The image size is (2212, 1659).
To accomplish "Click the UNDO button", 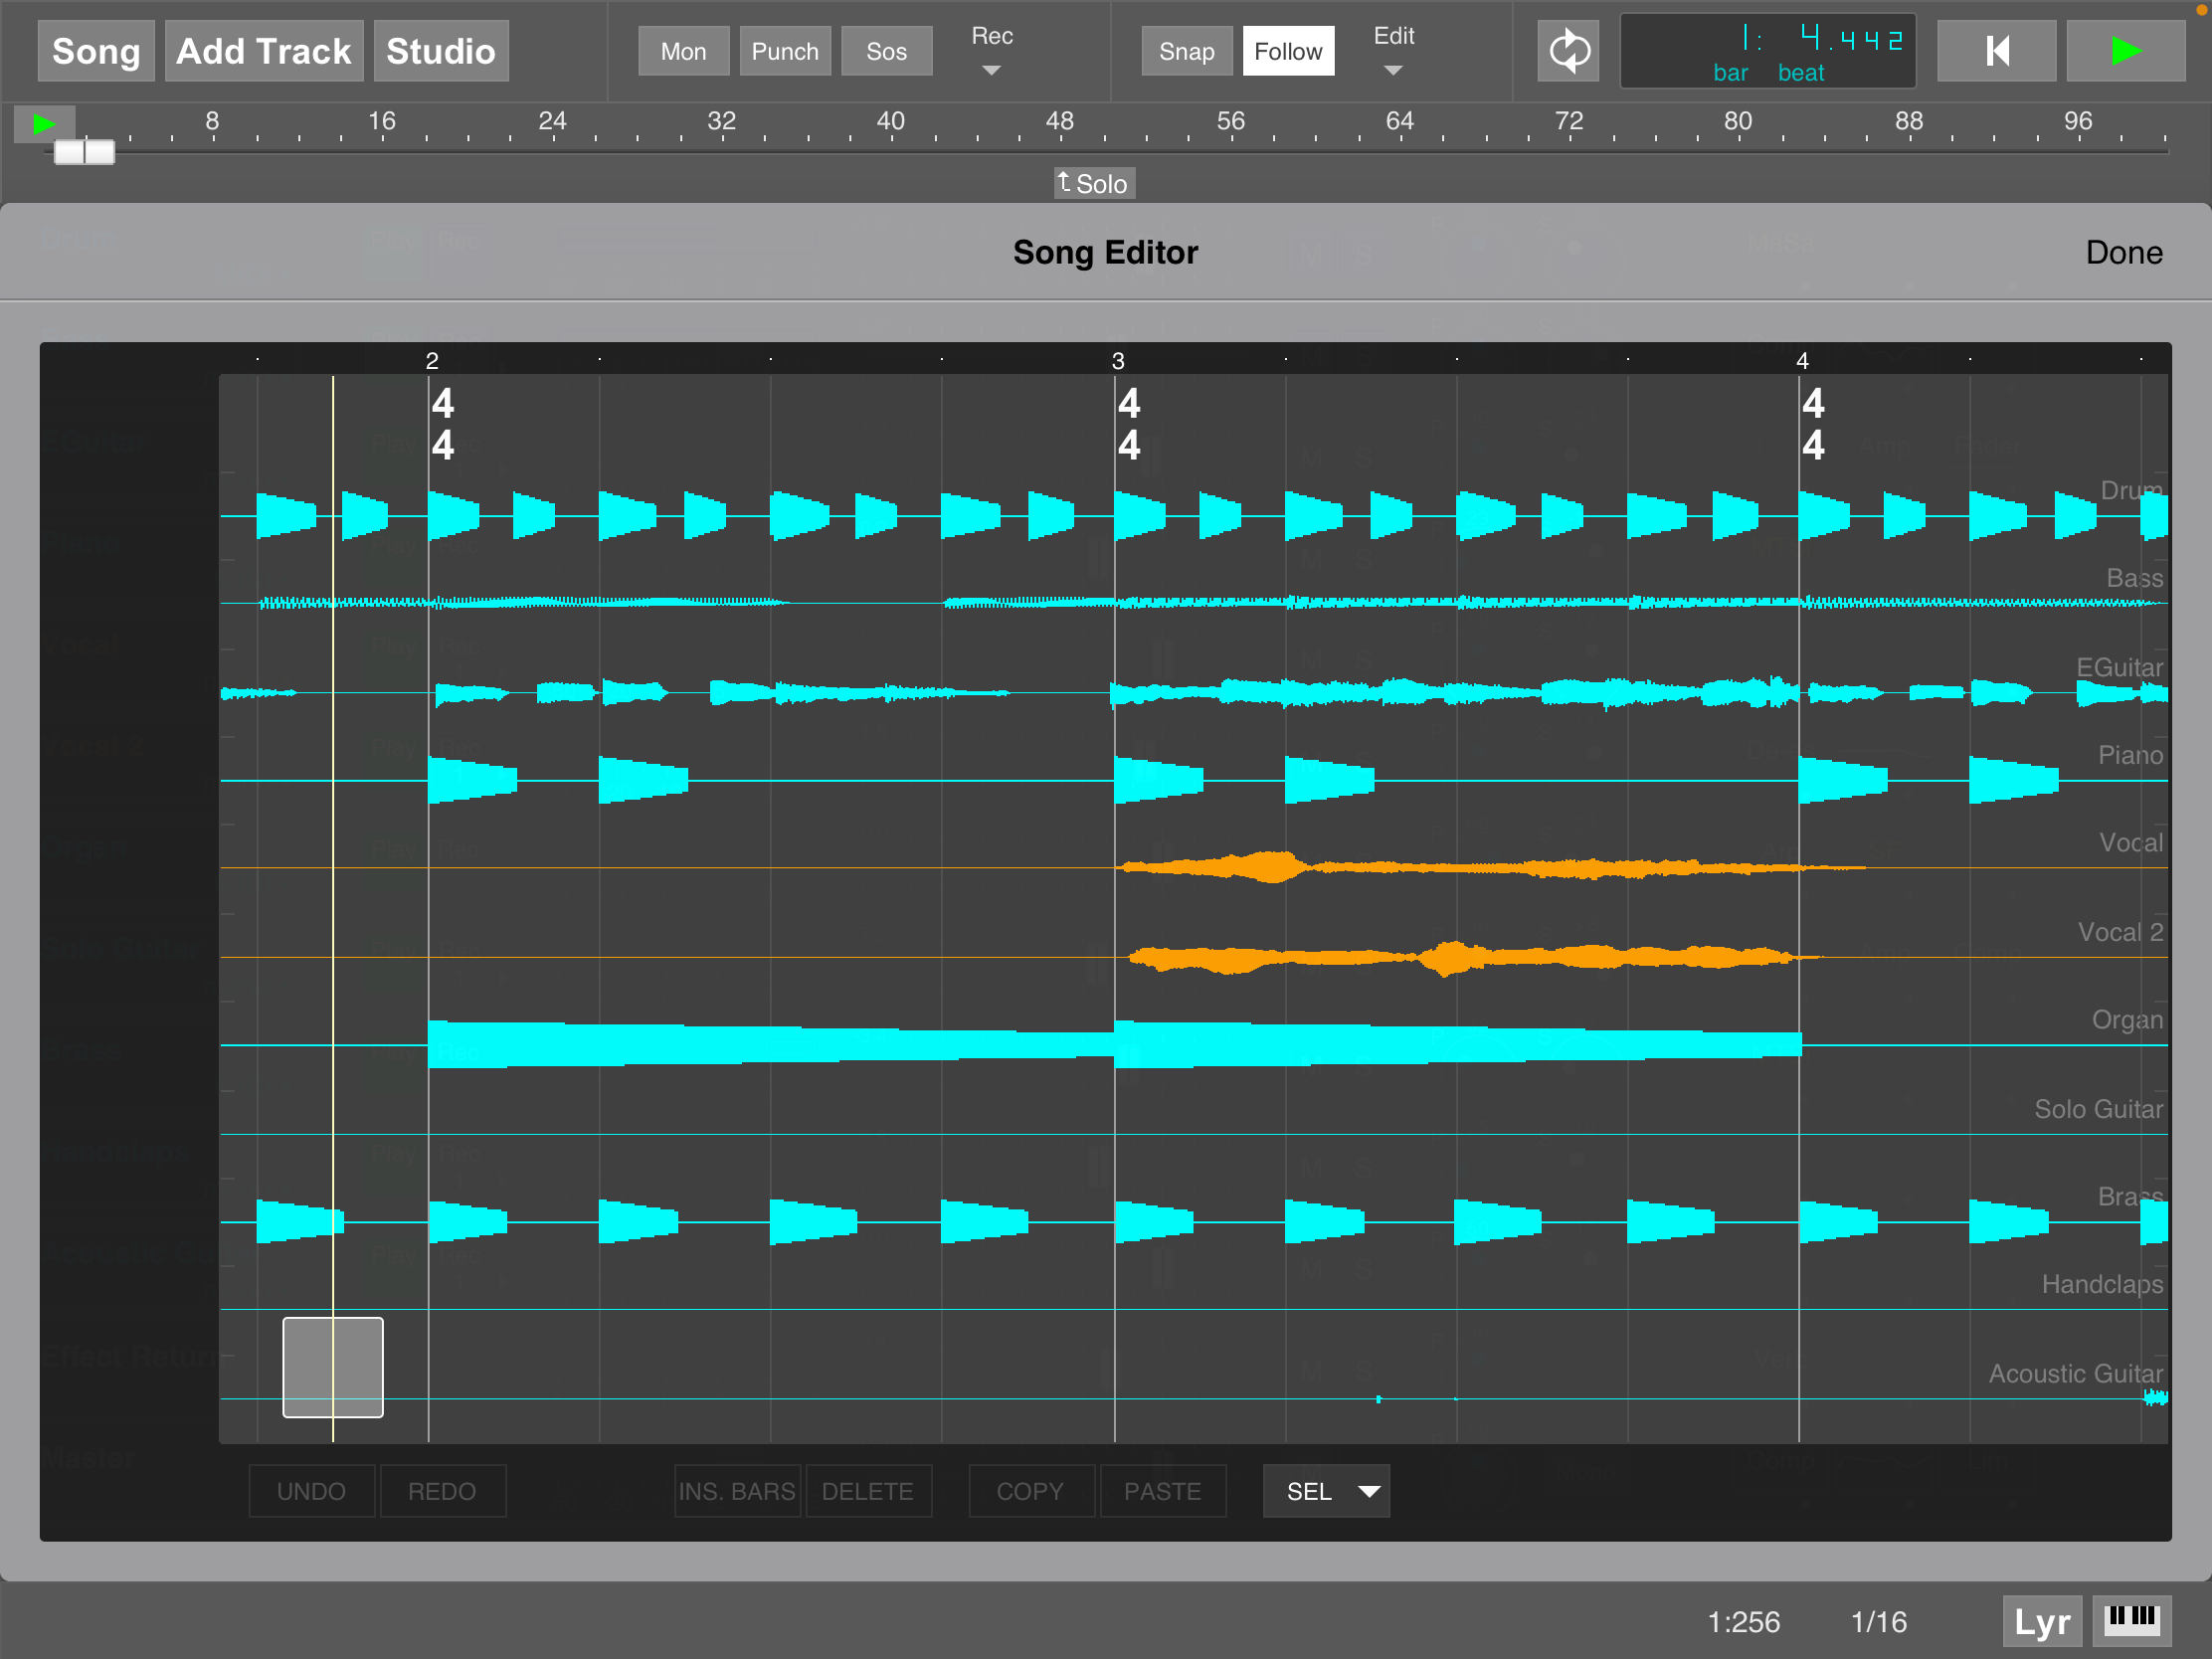I will [x=312, y=1490].
